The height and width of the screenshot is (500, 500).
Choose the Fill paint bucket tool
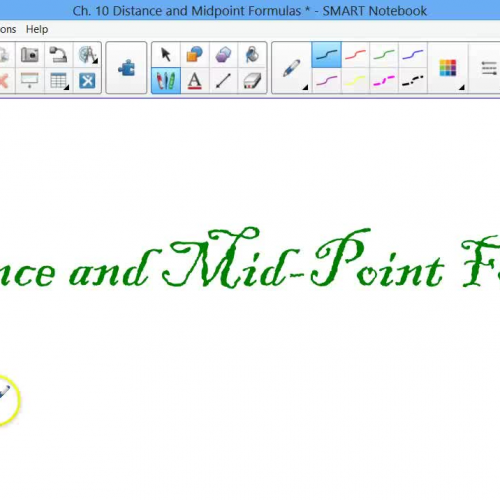252,54
